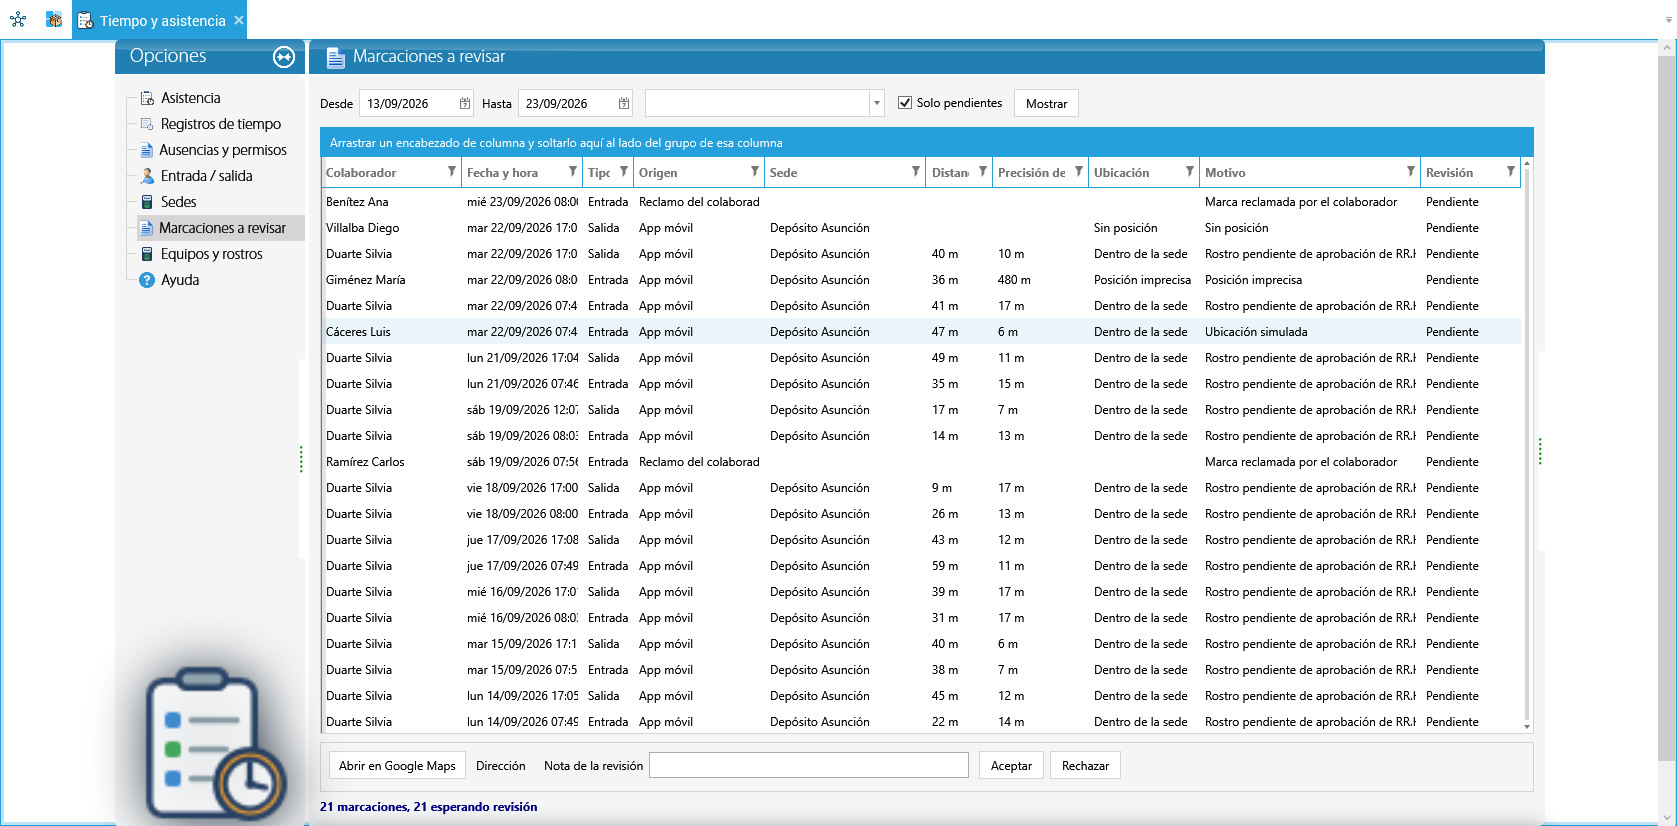Image resolution: width=1677 pixels, height=826 pixels.
Task: Select the Benítez Ana row
Action: click(921, 202)
